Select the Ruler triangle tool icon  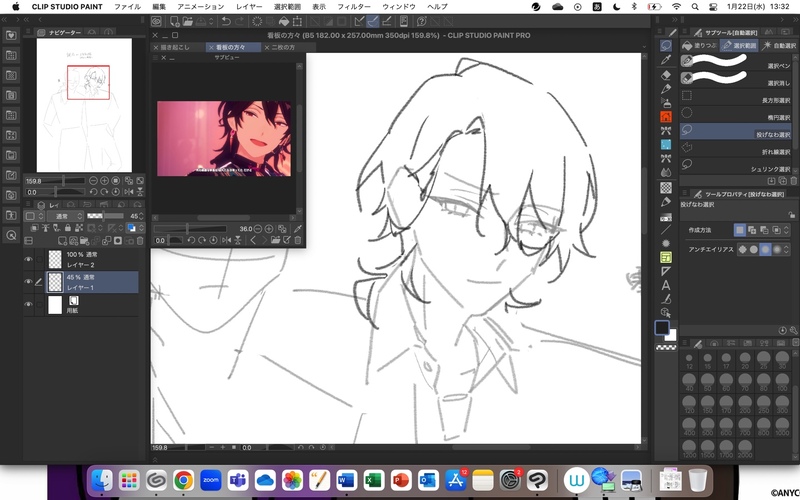point(666,271)
